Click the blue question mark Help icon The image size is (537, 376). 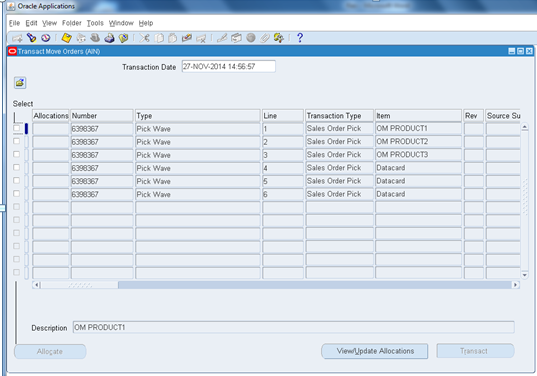tap(300, 38)
